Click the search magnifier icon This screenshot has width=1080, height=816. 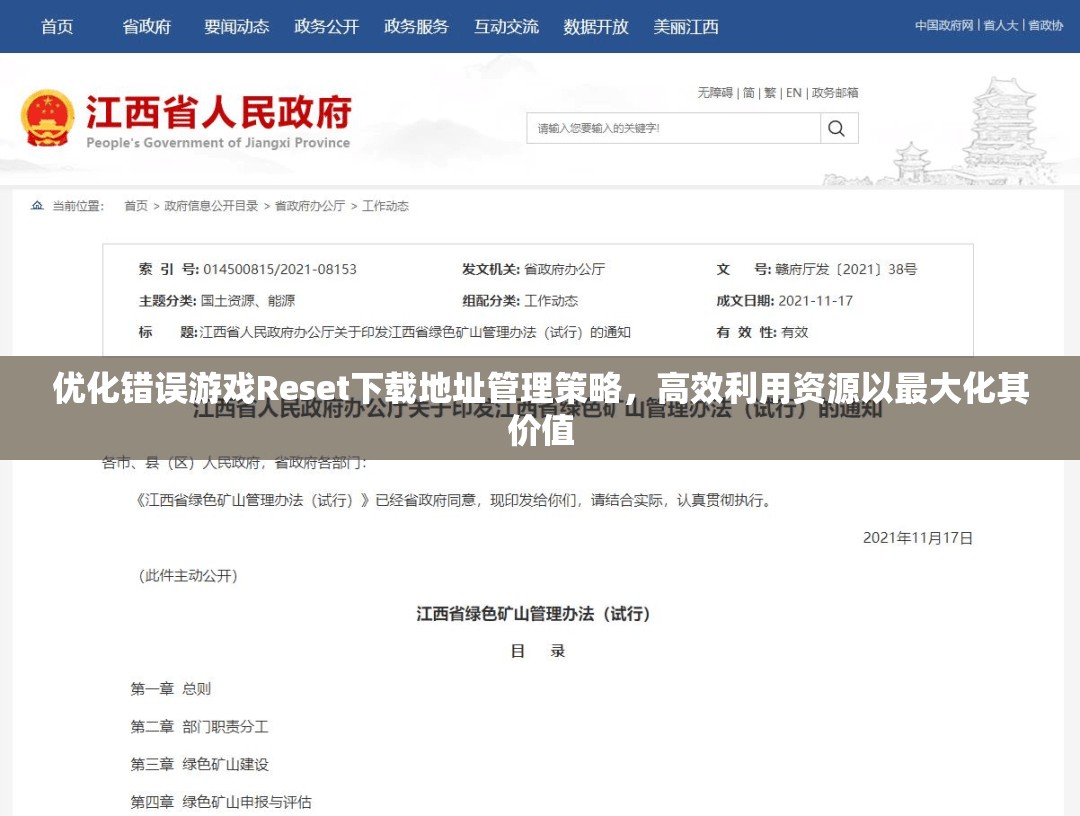(837, 128)
